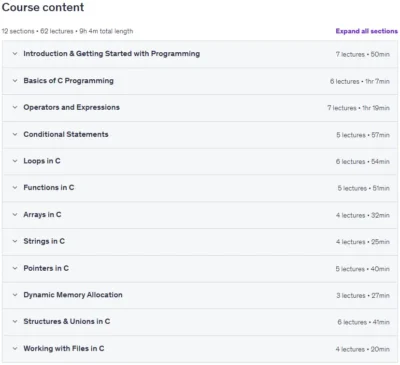Expand chevron beside Introduction & Getting Started

point(15,54)
